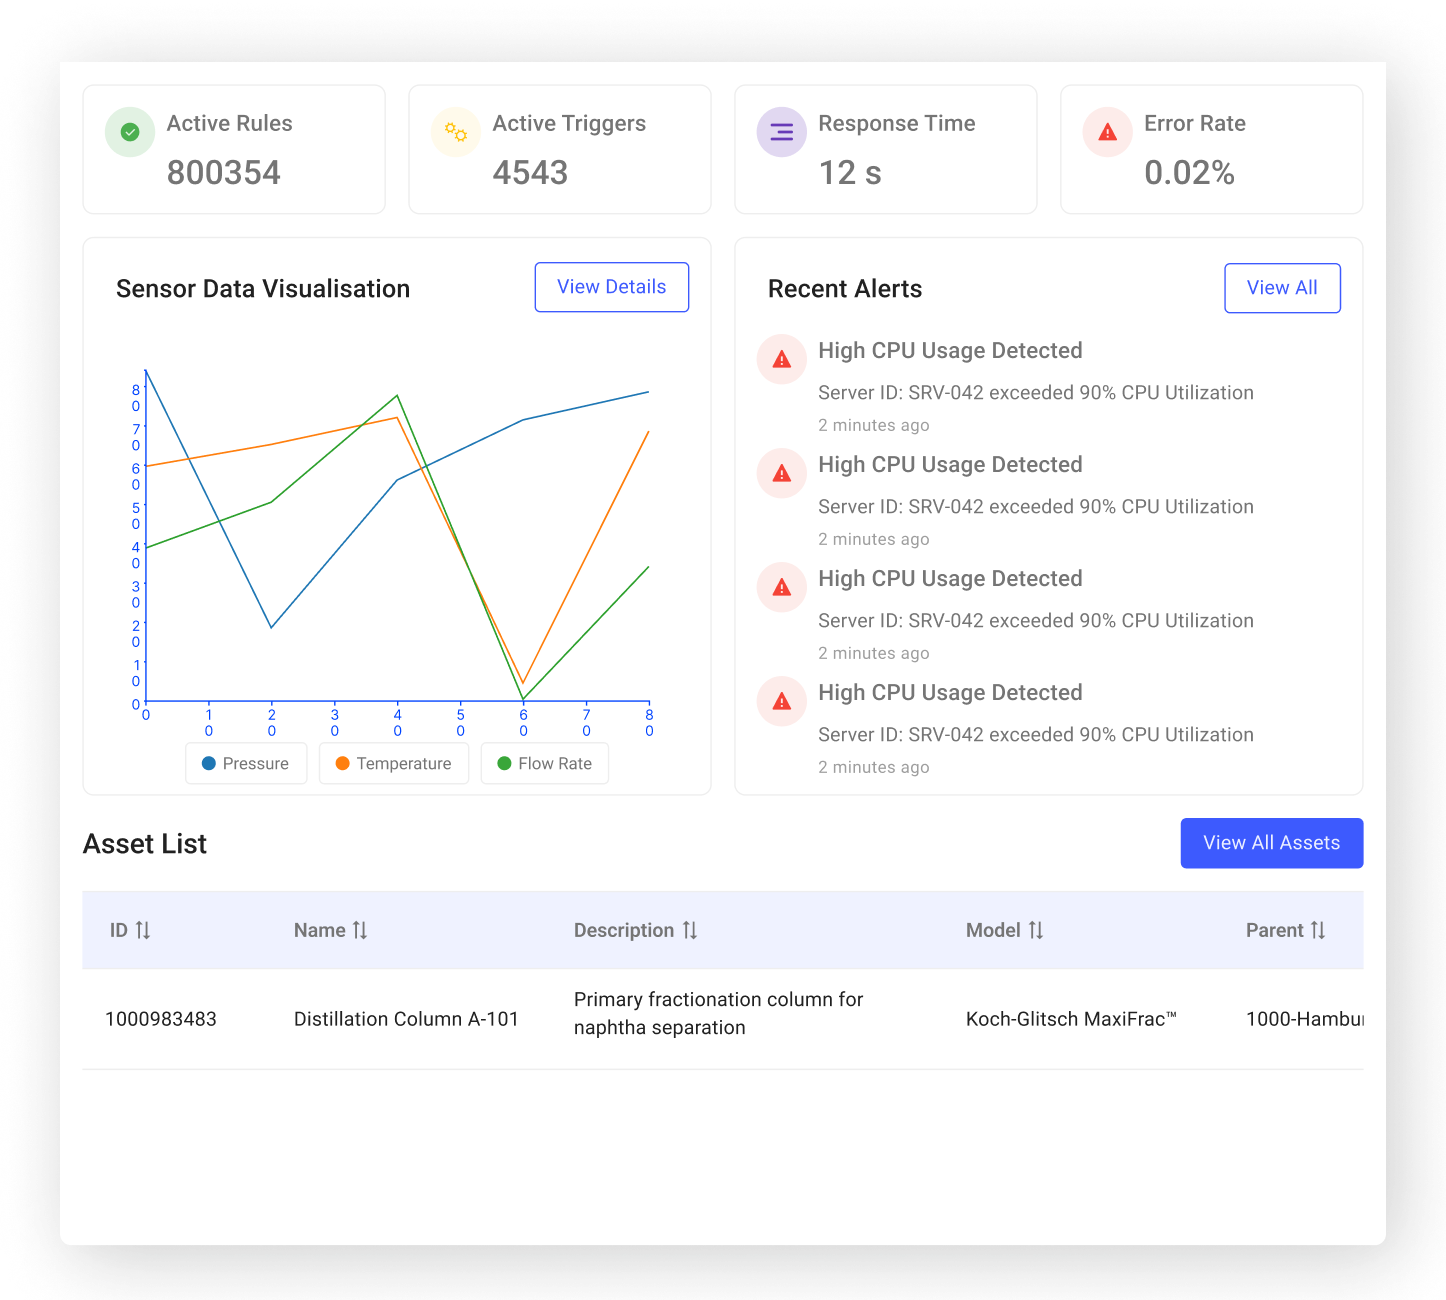
Task: Sort assets using Name sort arrows
Action: click(360, 931)
